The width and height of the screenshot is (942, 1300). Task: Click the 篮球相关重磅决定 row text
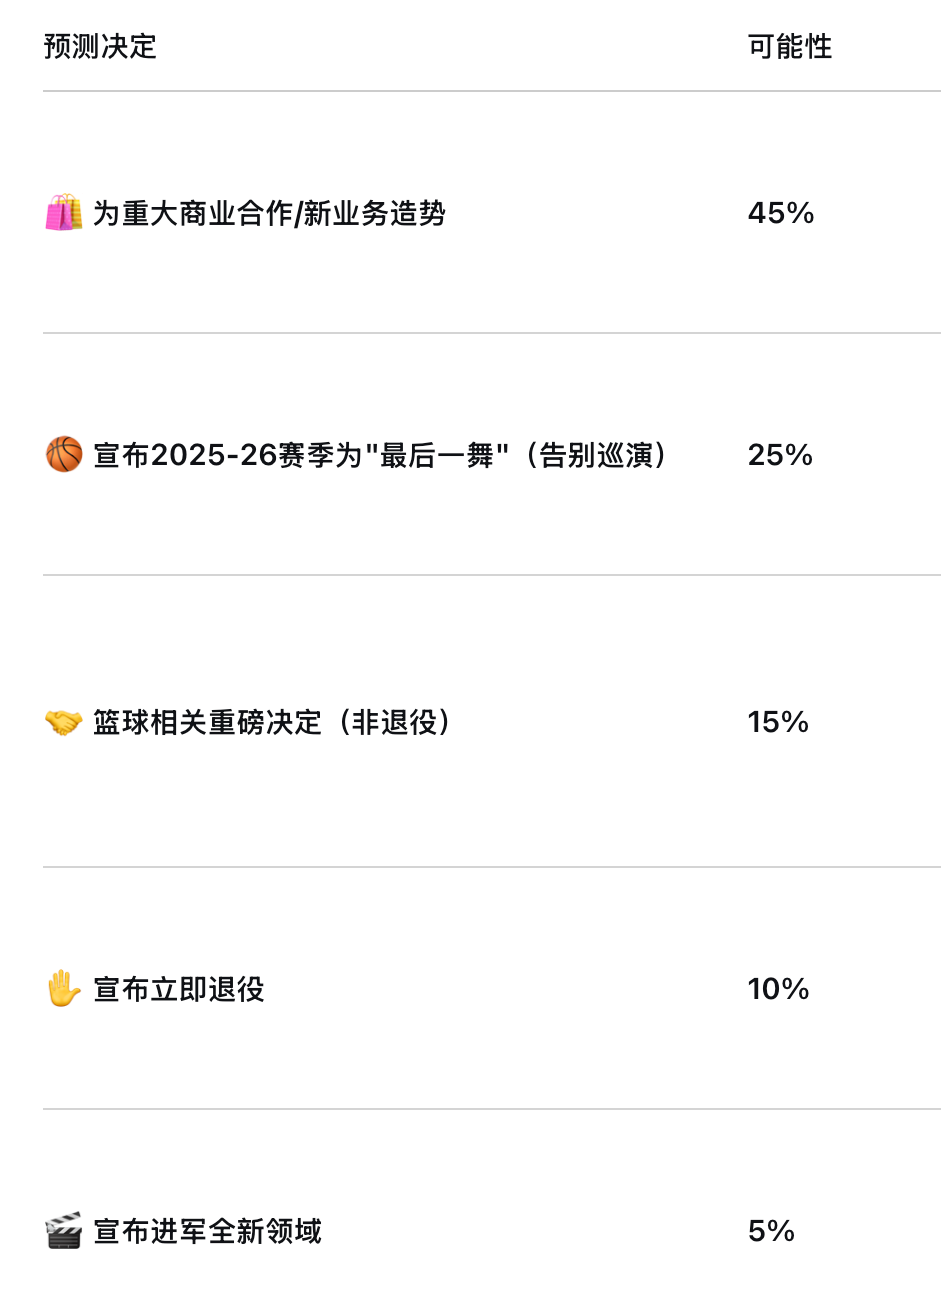207,722
